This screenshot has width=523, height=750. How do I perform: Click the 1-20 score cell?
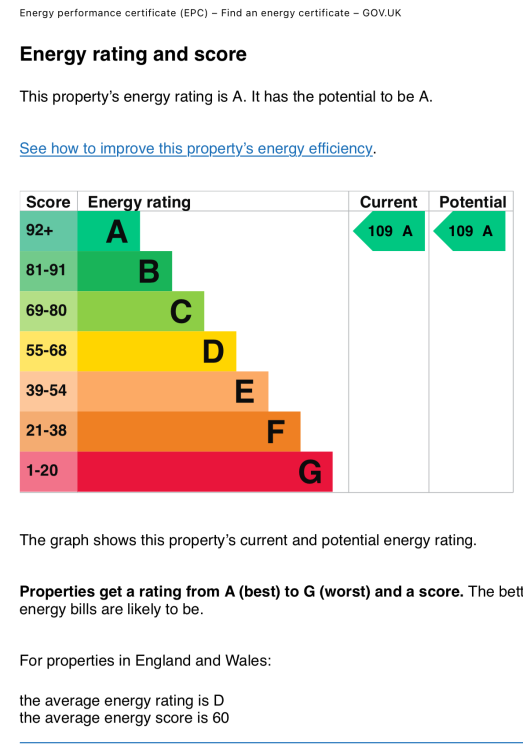point(48,472)
